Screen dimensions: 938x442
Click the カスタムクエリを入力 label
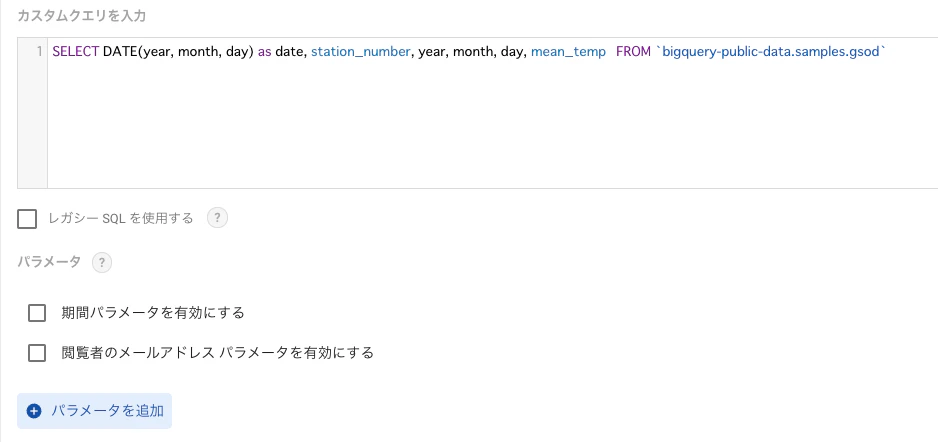click(x=81, y=16)
